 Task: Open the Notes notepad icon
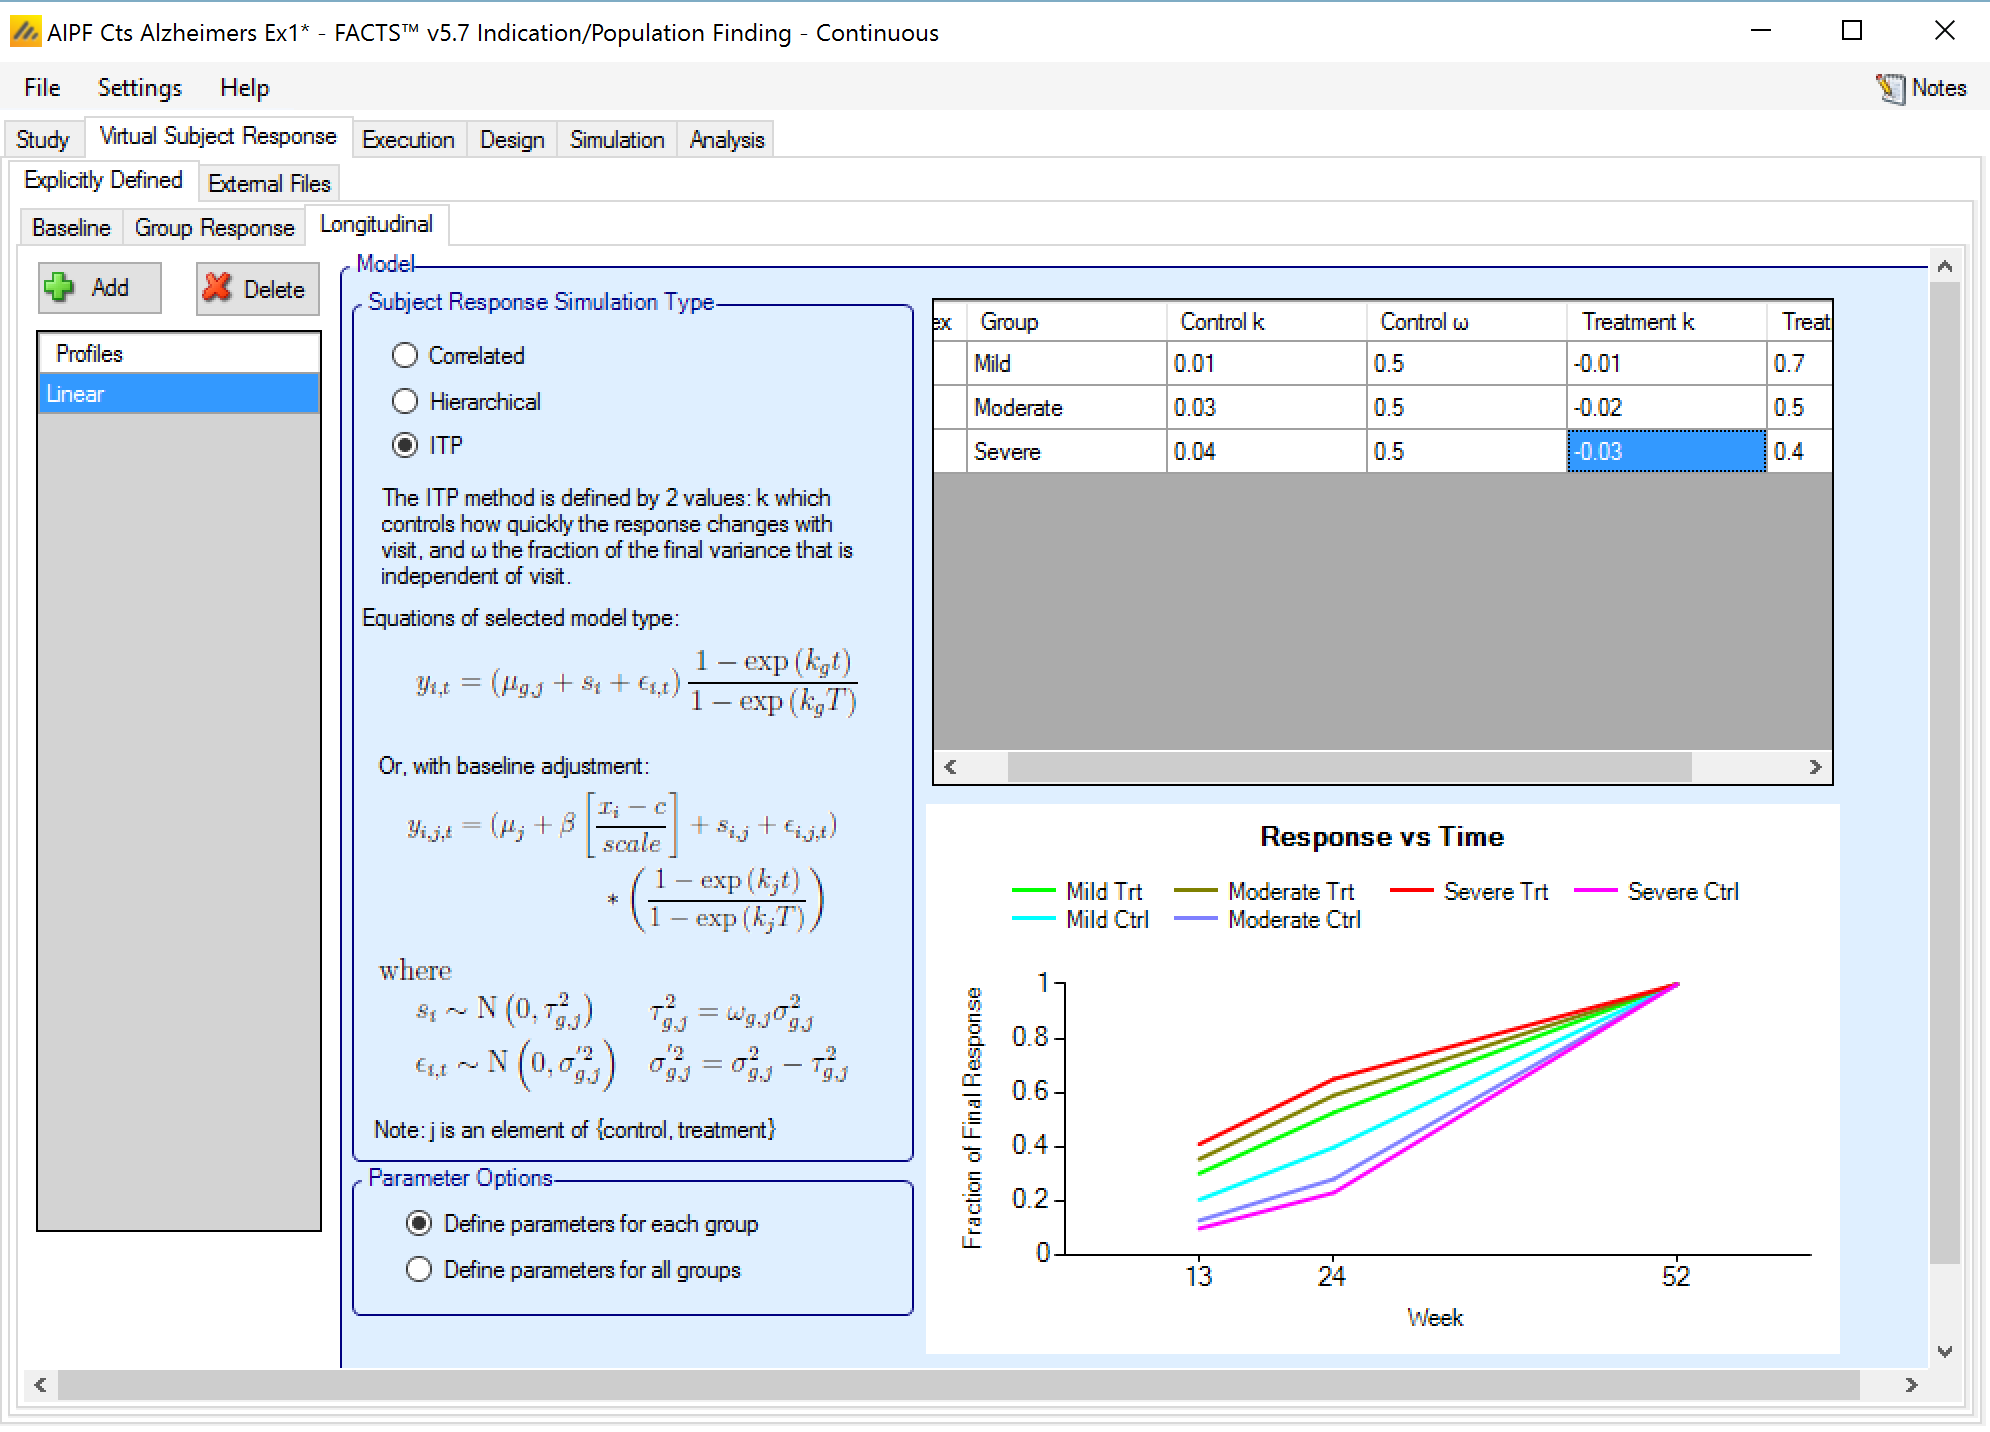pos(1889,88)
